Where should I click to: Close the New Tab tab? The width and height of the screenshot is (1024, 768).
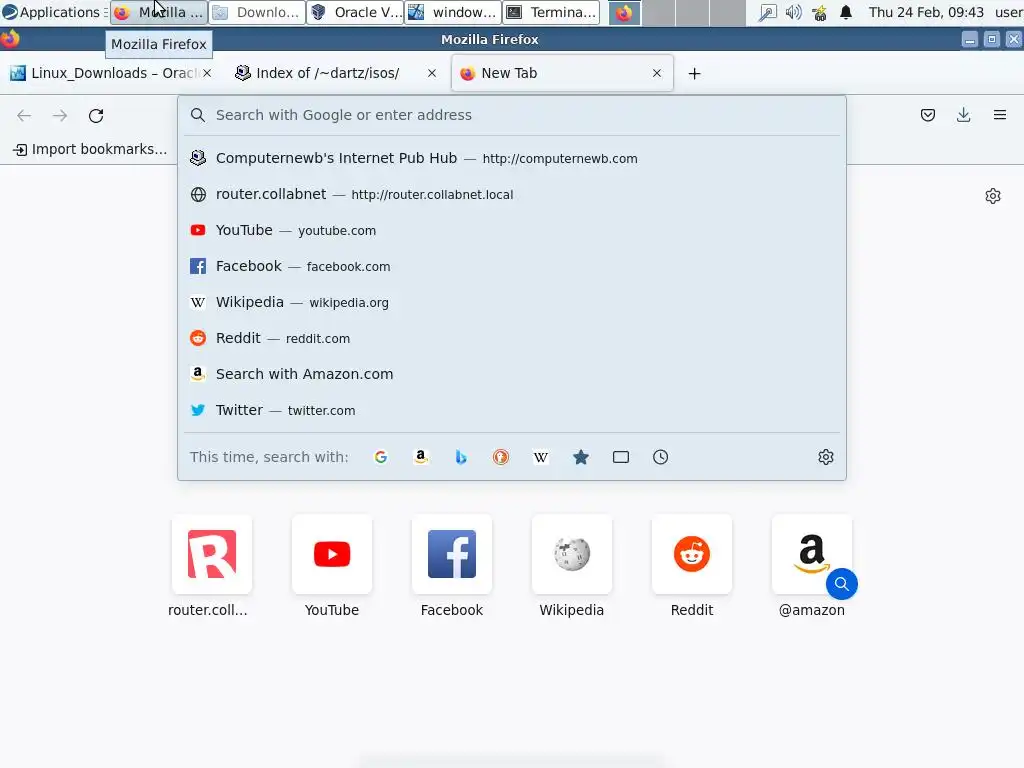tap(657, 73)
